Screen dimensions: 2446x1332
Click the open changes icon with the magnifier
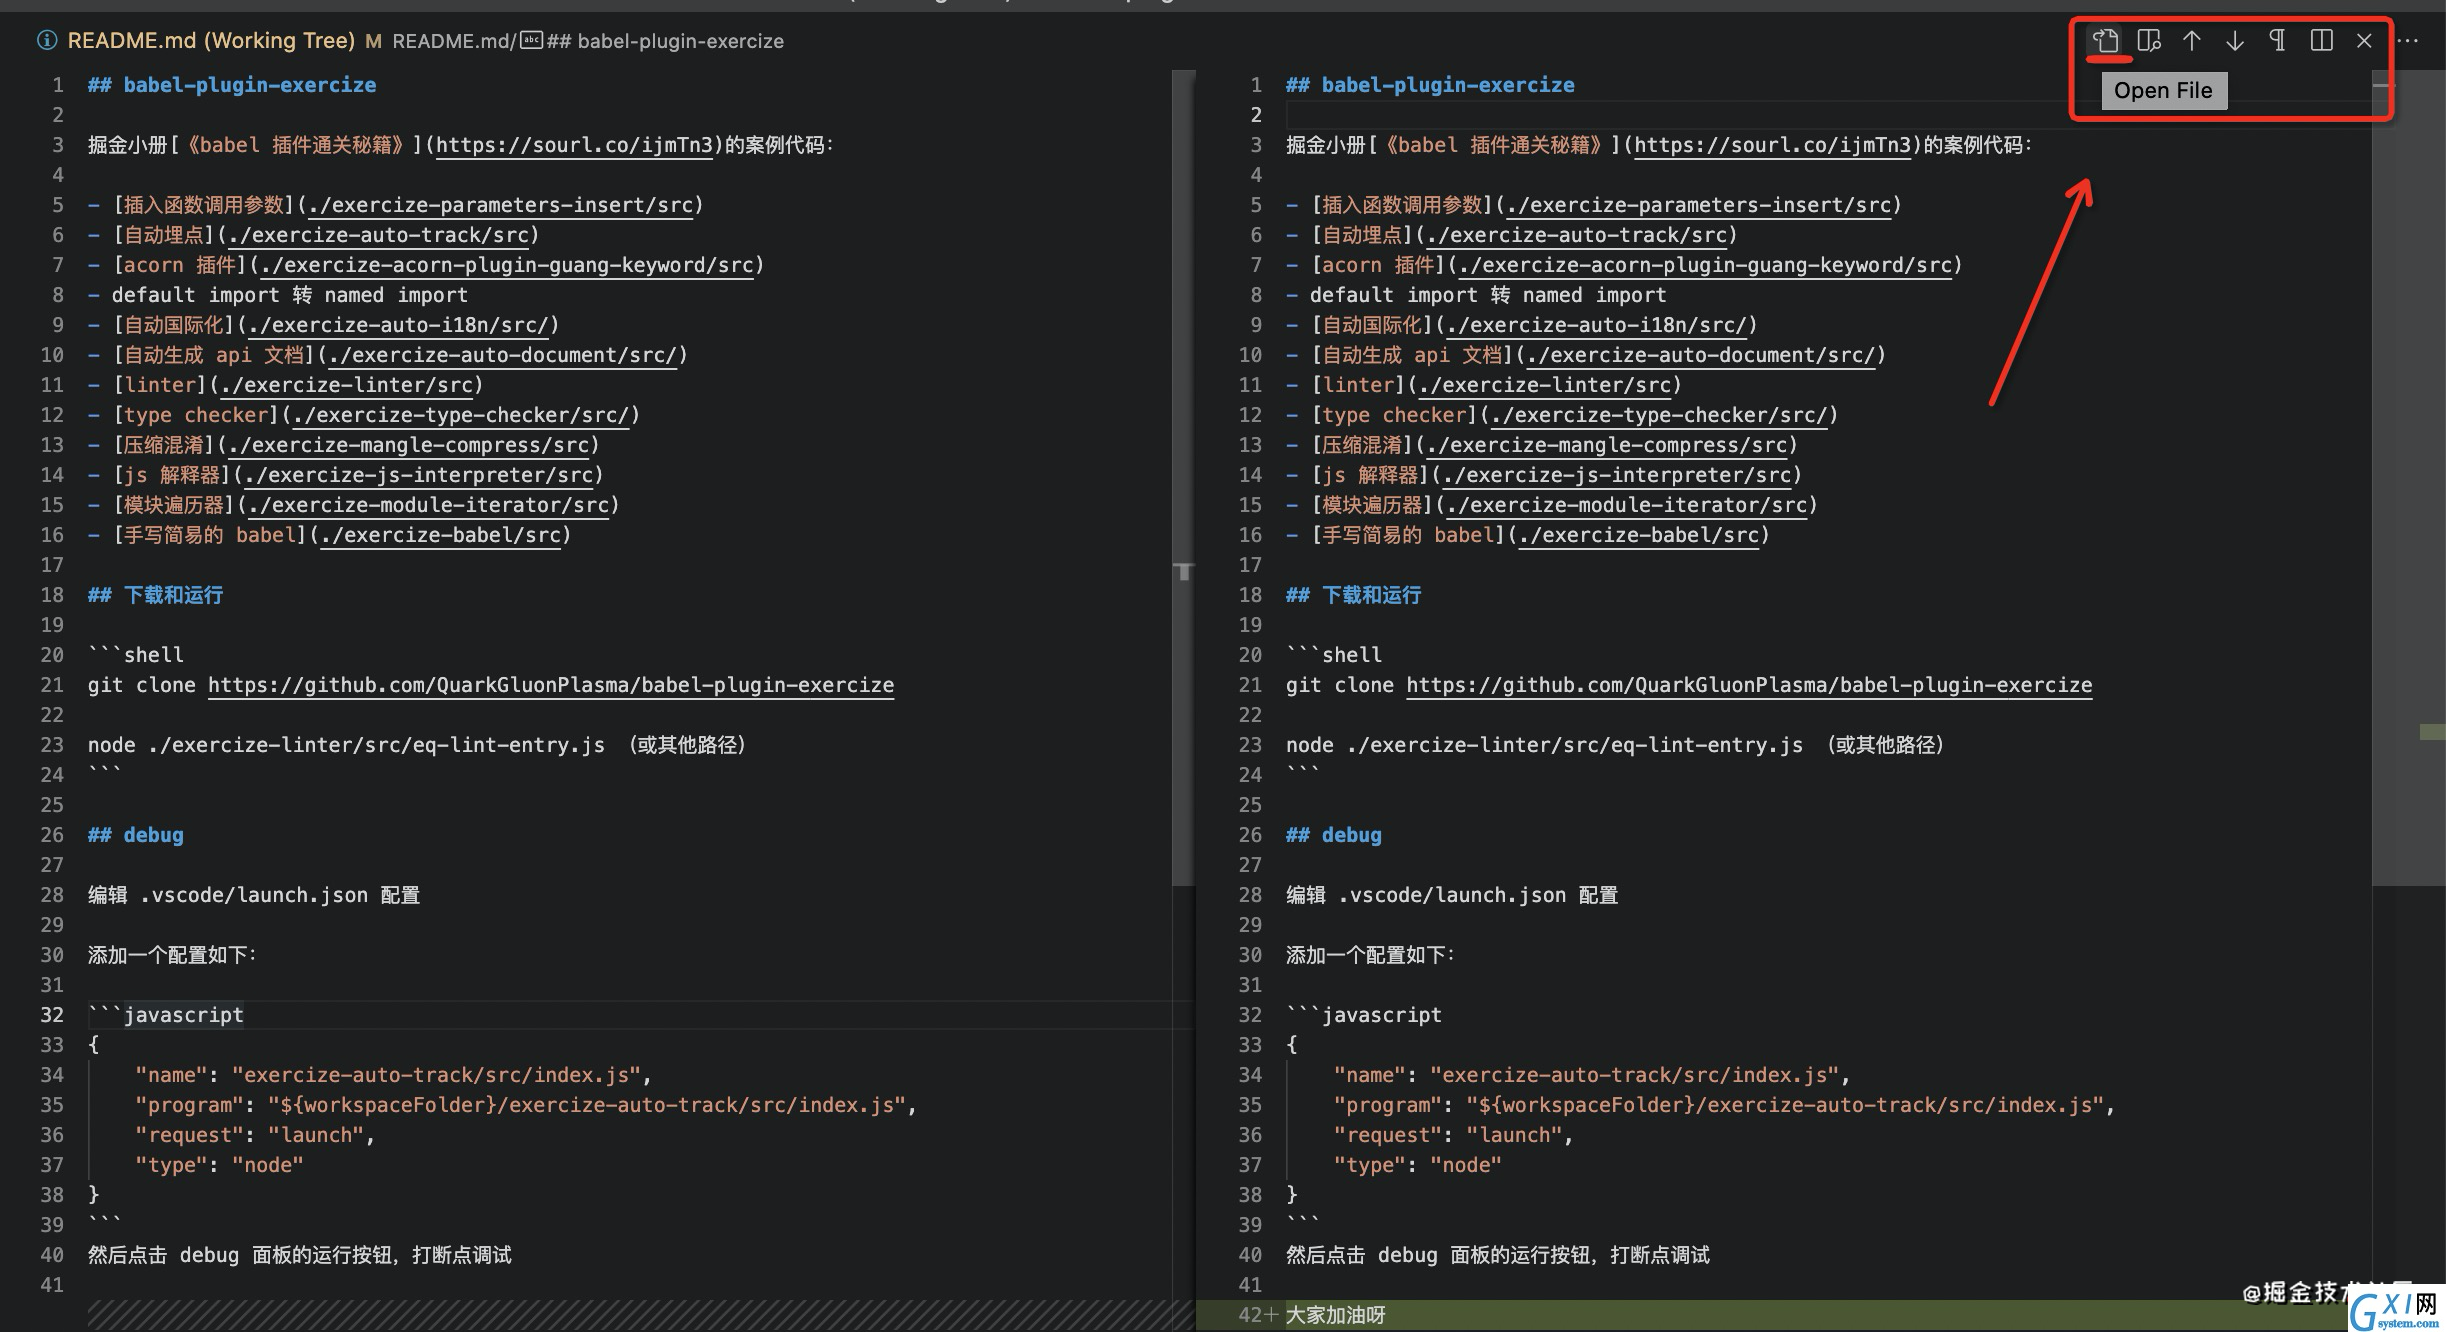pyautogui.click(x=2148, y=41)
